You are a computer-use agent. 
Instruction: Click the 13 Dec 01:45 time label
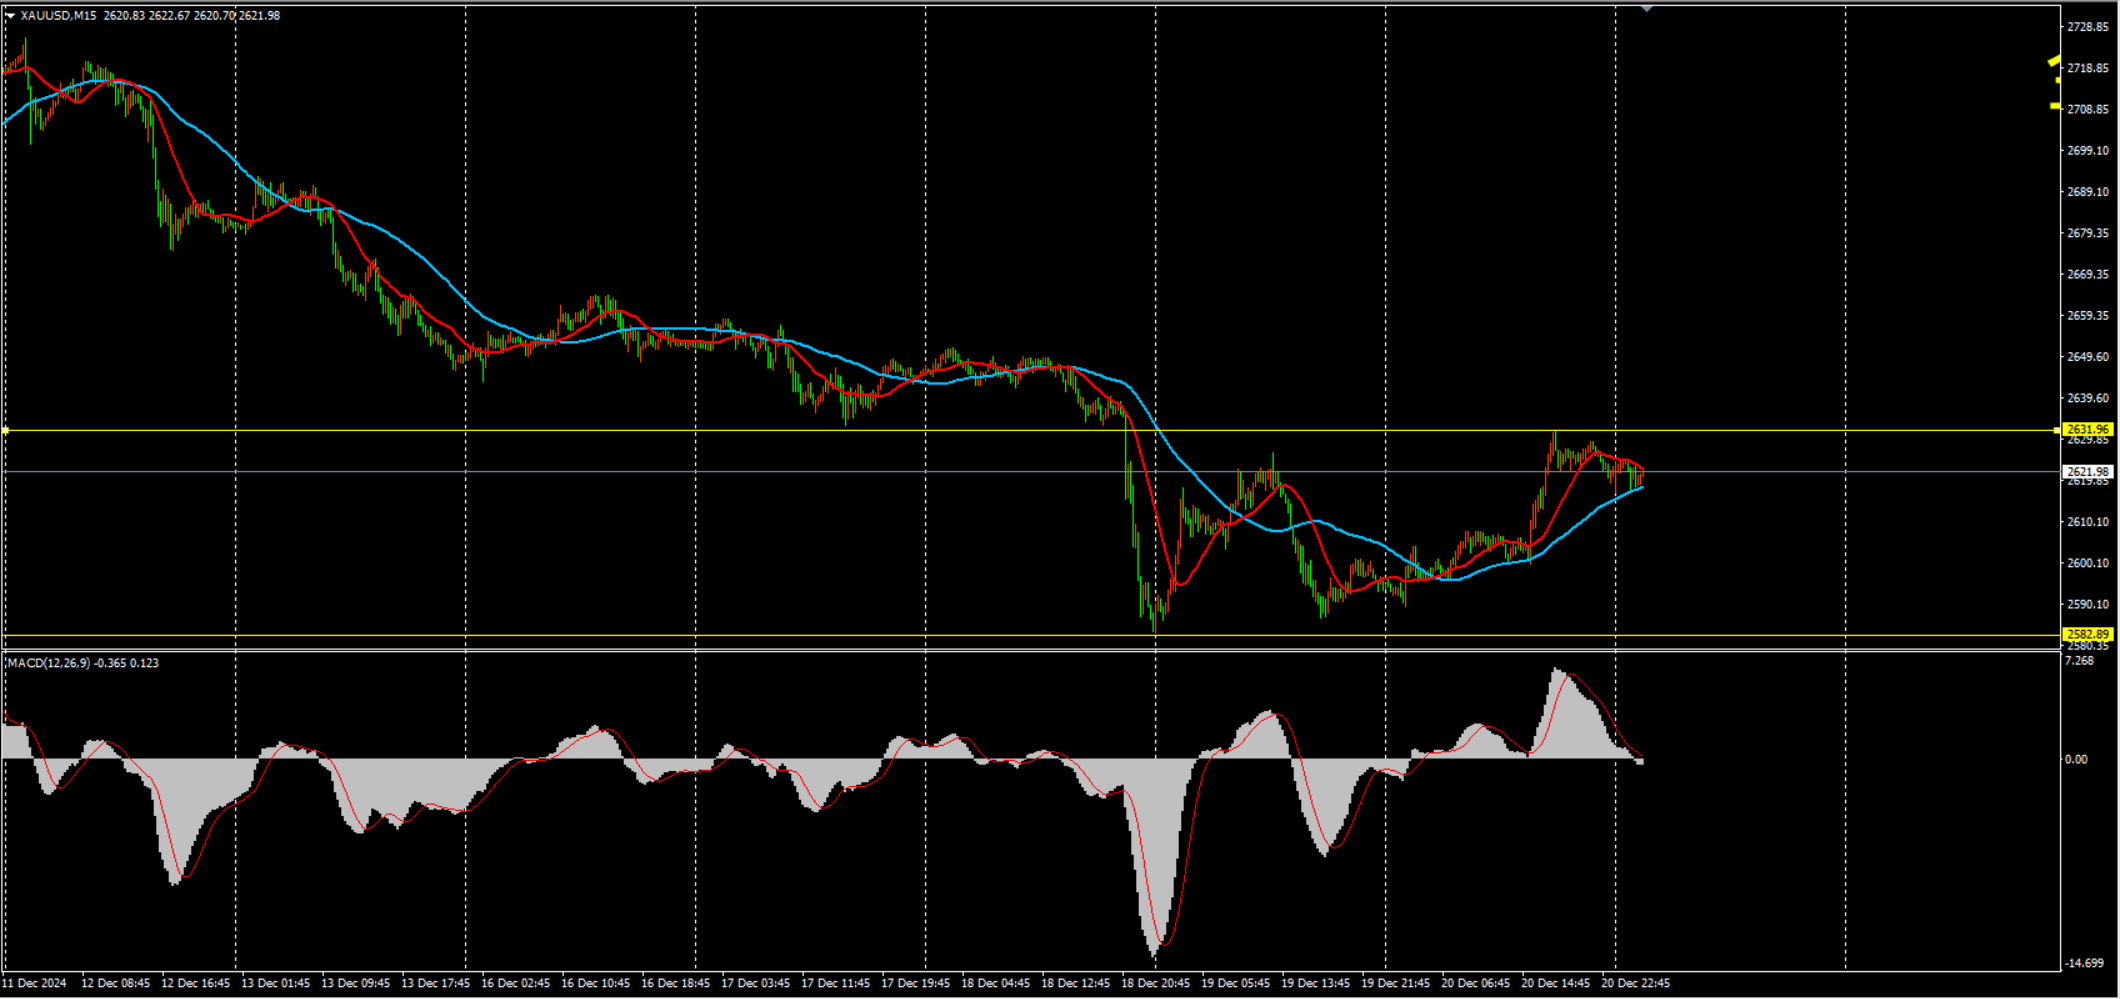click(x=275, y=983)
